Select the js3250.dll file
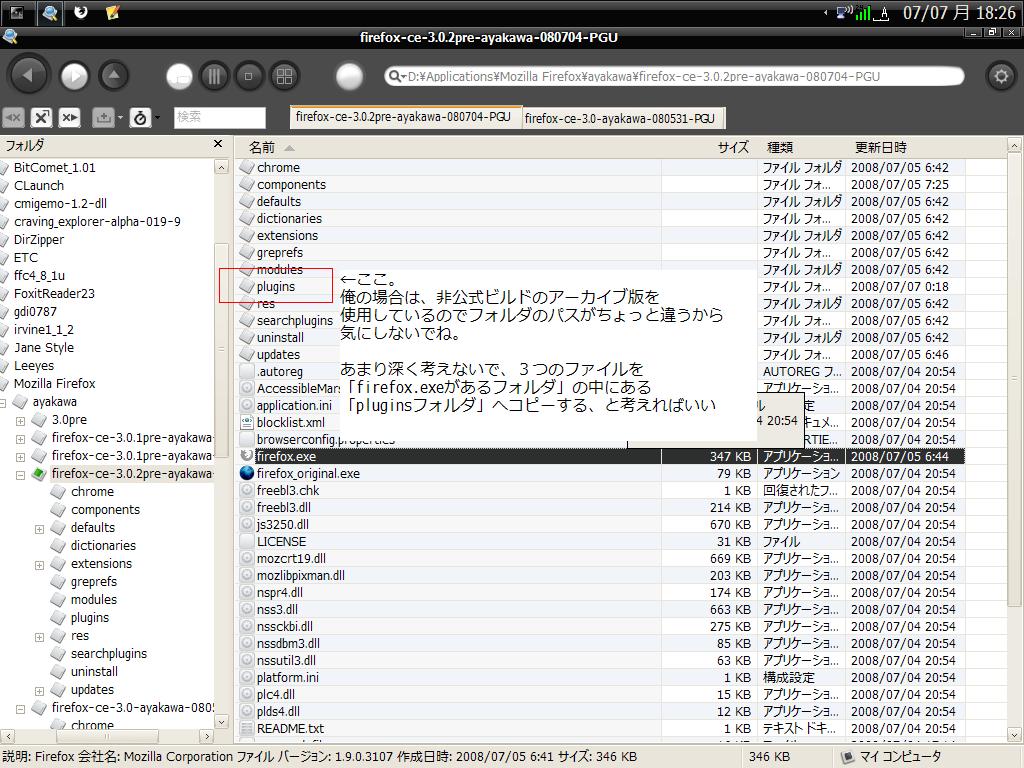The image size is (1024, 768). [x=282, y=524]
